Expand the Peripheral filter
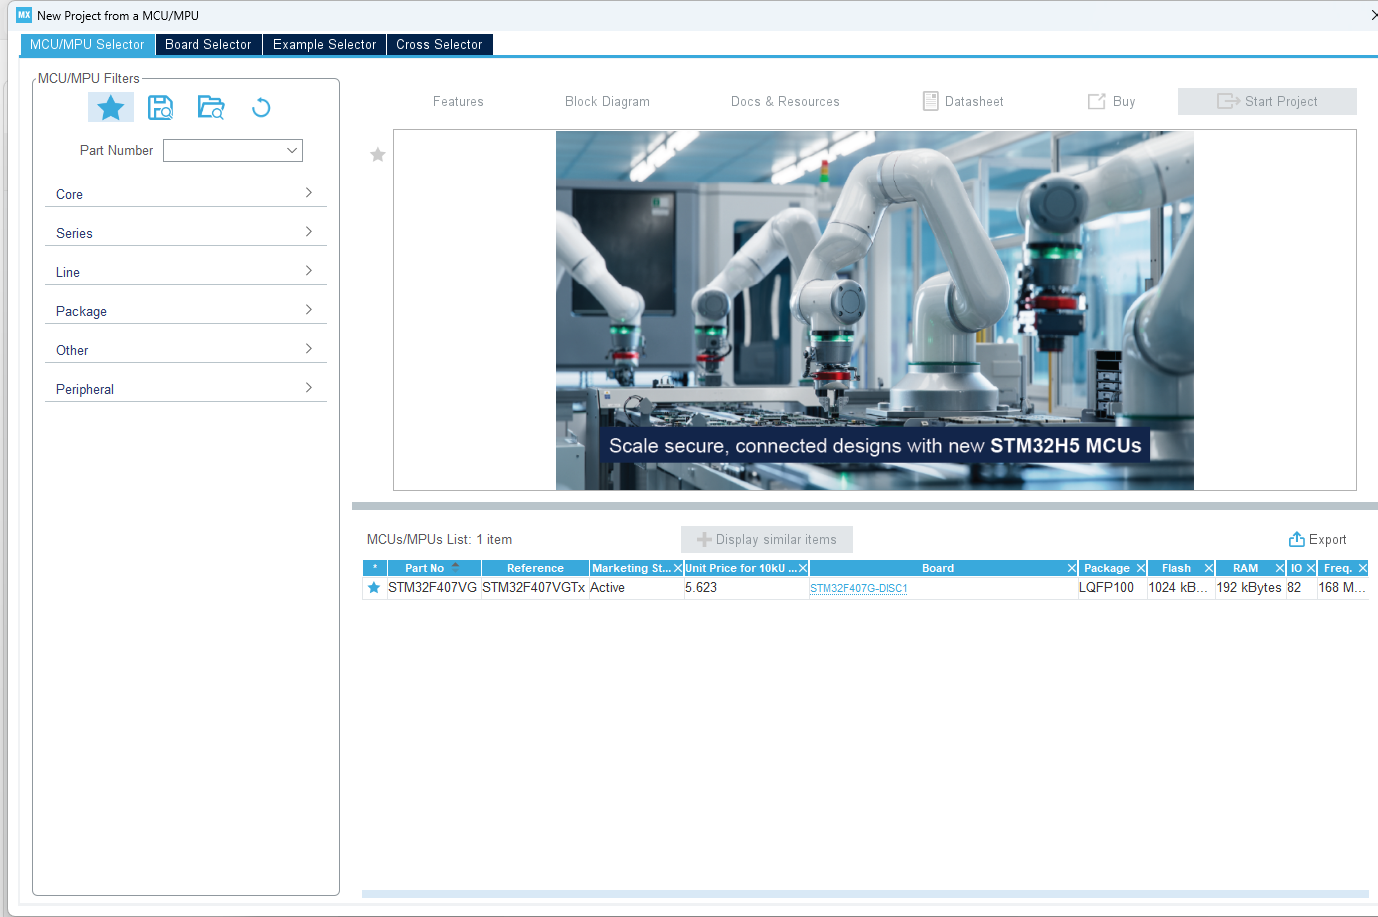Viewport: 1378px width, 917px height. pos(186,388)
